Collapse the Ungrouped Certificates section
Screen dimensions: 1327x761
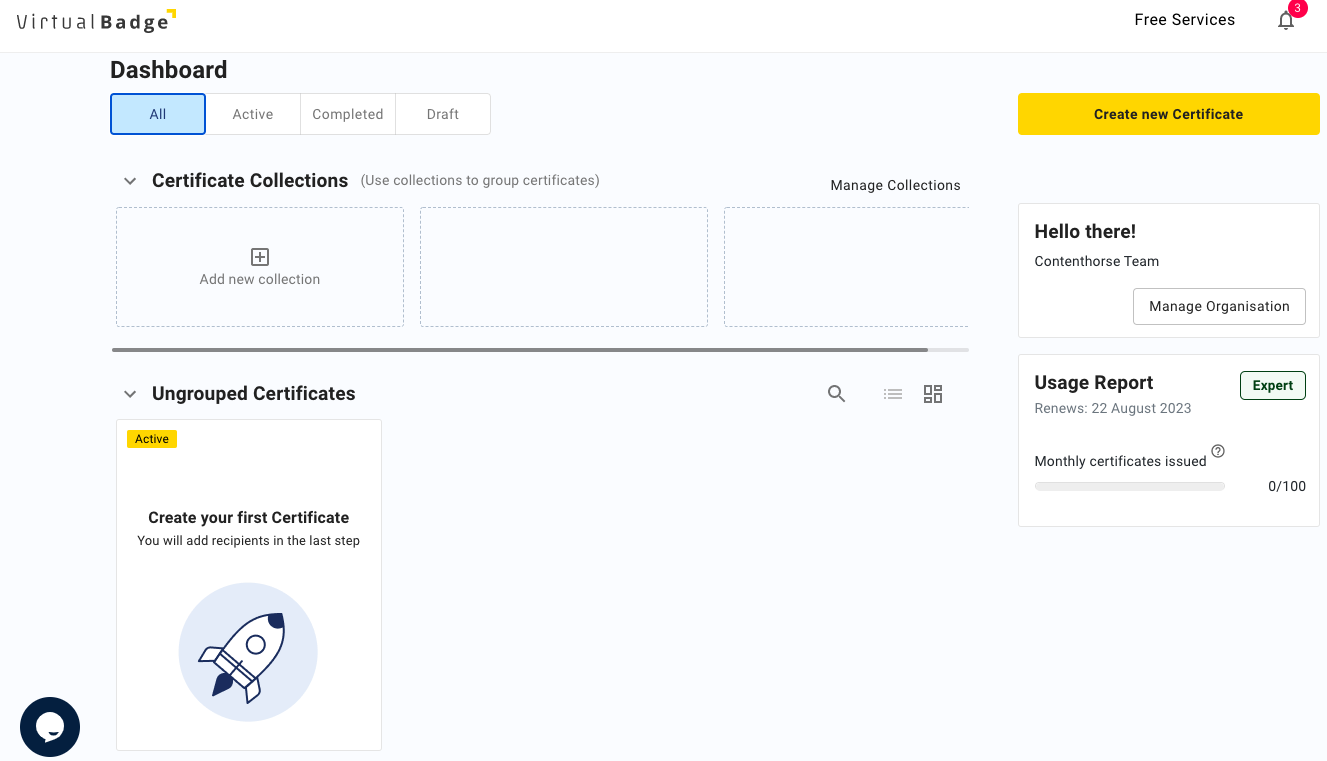(129, 394)
